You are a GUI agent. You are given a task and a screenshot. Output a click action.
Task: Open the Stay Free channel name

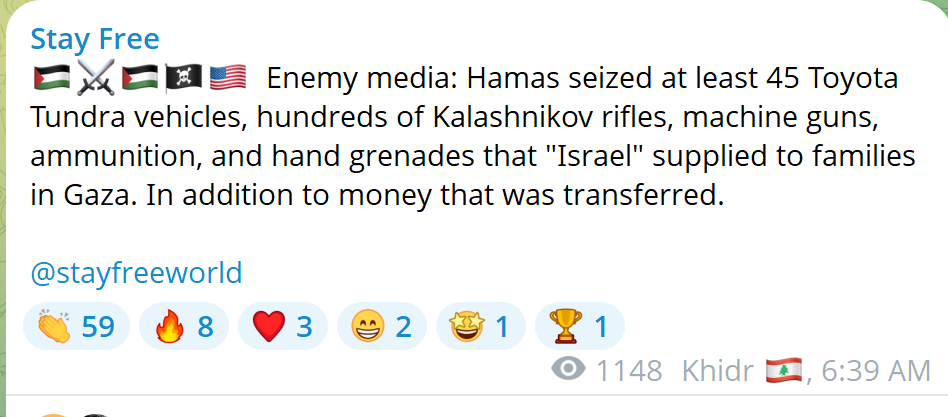tap(95, 40)
